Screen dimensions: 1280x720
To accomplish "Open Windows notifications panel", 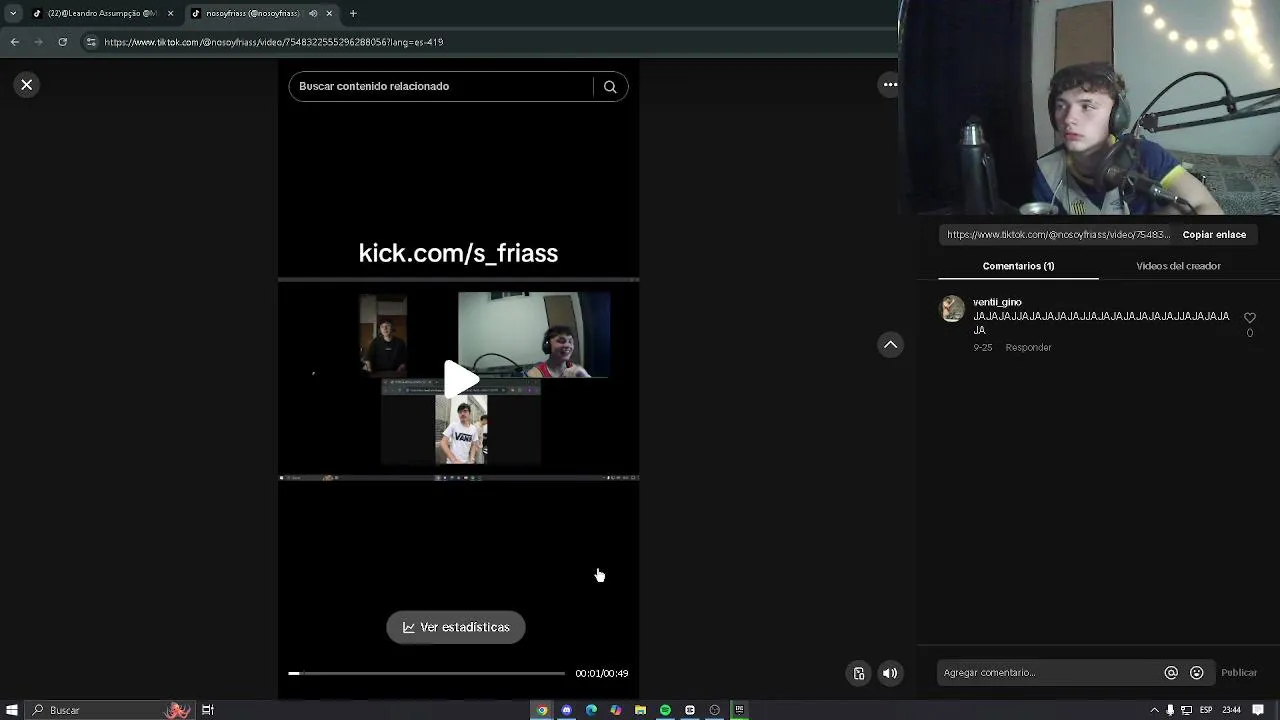I will 1258,710.
